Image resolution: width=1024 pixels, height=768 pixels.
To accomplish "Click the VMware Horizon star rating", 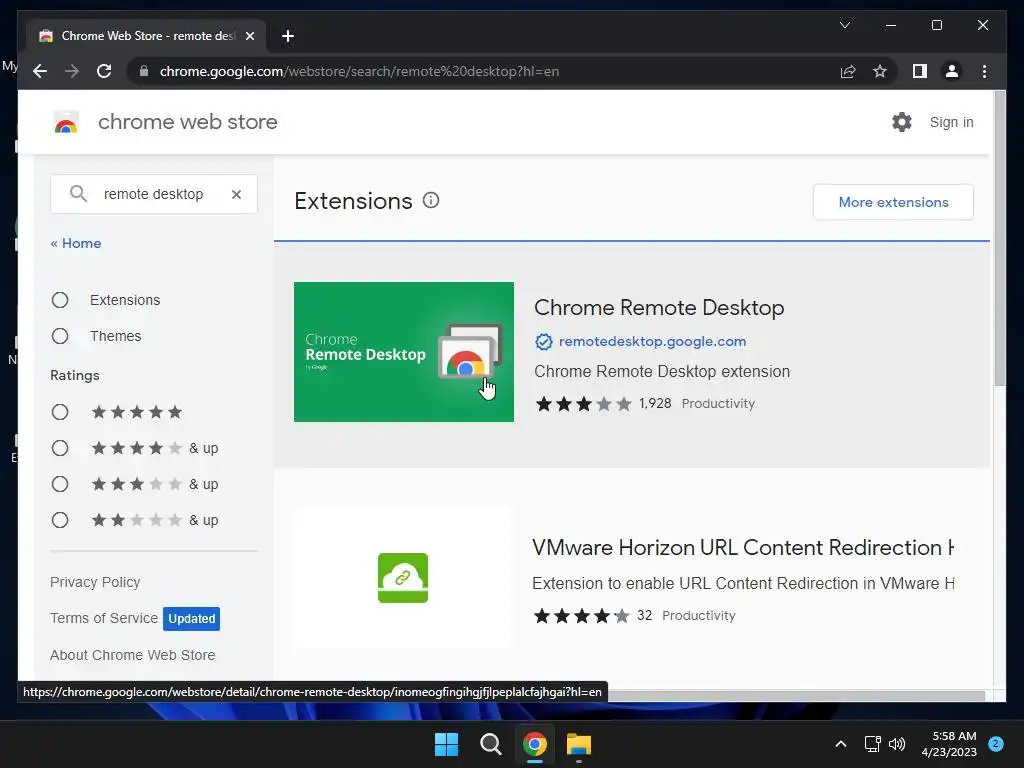I will [581, 616].
